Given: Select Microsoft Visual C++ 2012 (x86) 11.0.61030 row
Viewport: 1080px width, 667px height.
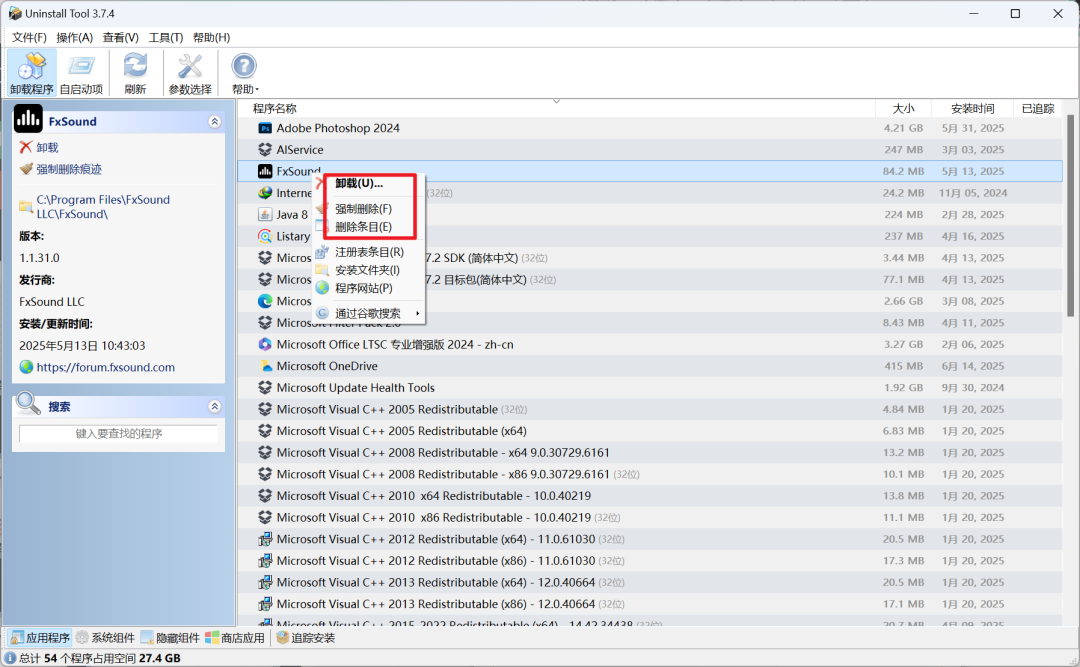Looking at the screenshot, I should click(650, 561).
